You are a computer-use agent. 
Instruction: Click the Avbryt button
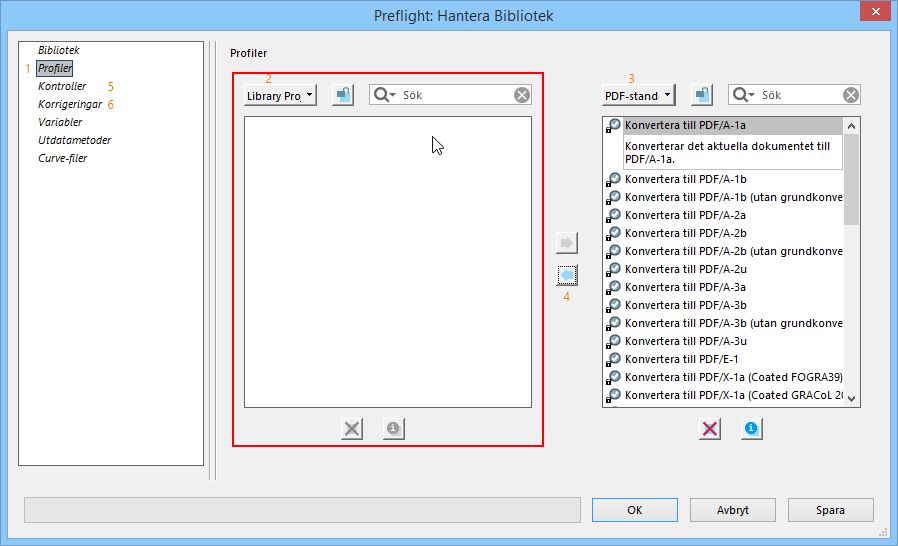[732, 510]
